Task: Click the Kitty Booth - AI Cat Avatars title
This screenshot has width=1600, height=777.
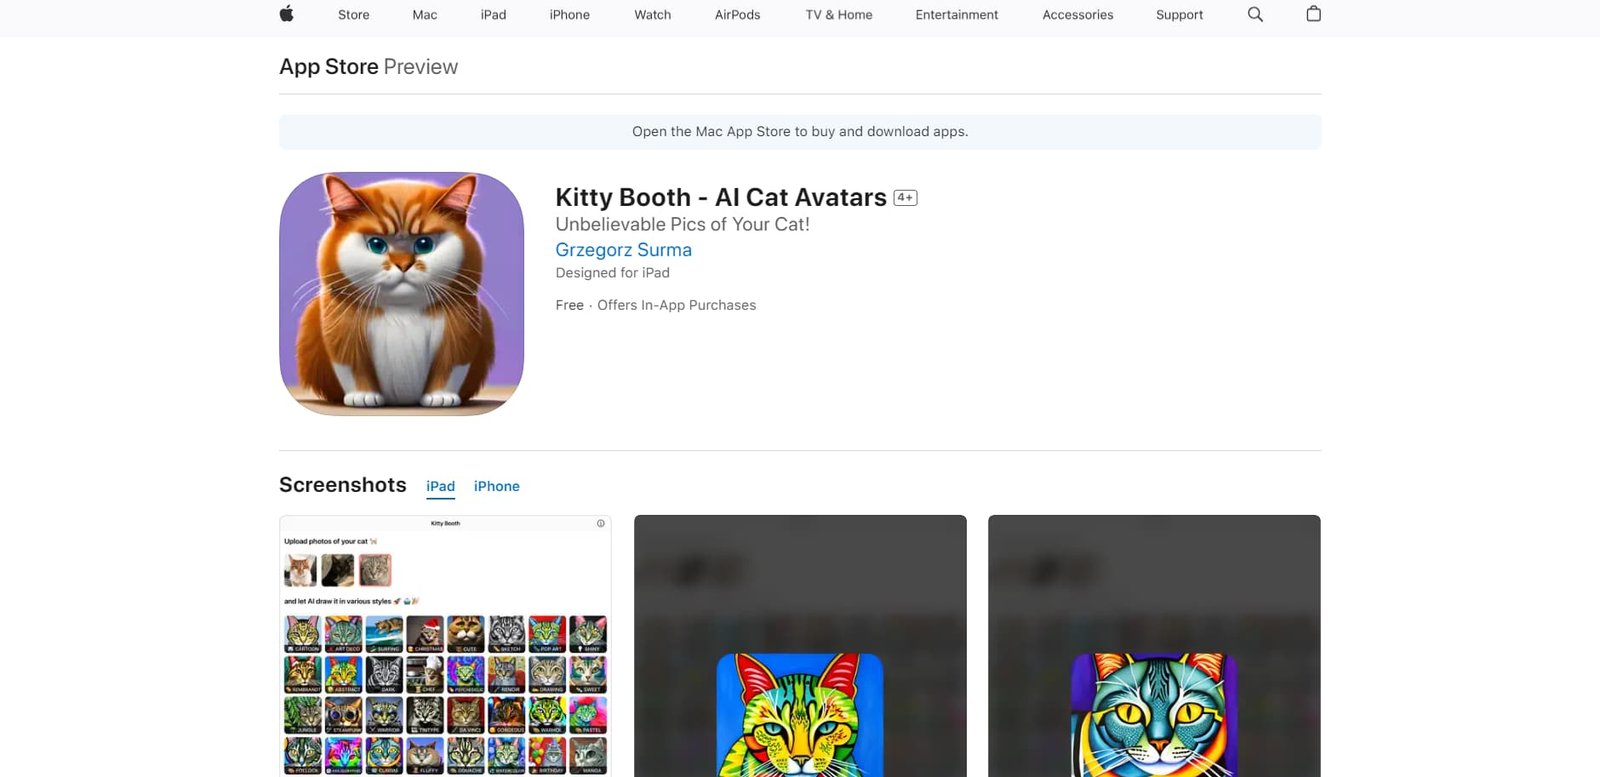Action: (x=721, y=198)
